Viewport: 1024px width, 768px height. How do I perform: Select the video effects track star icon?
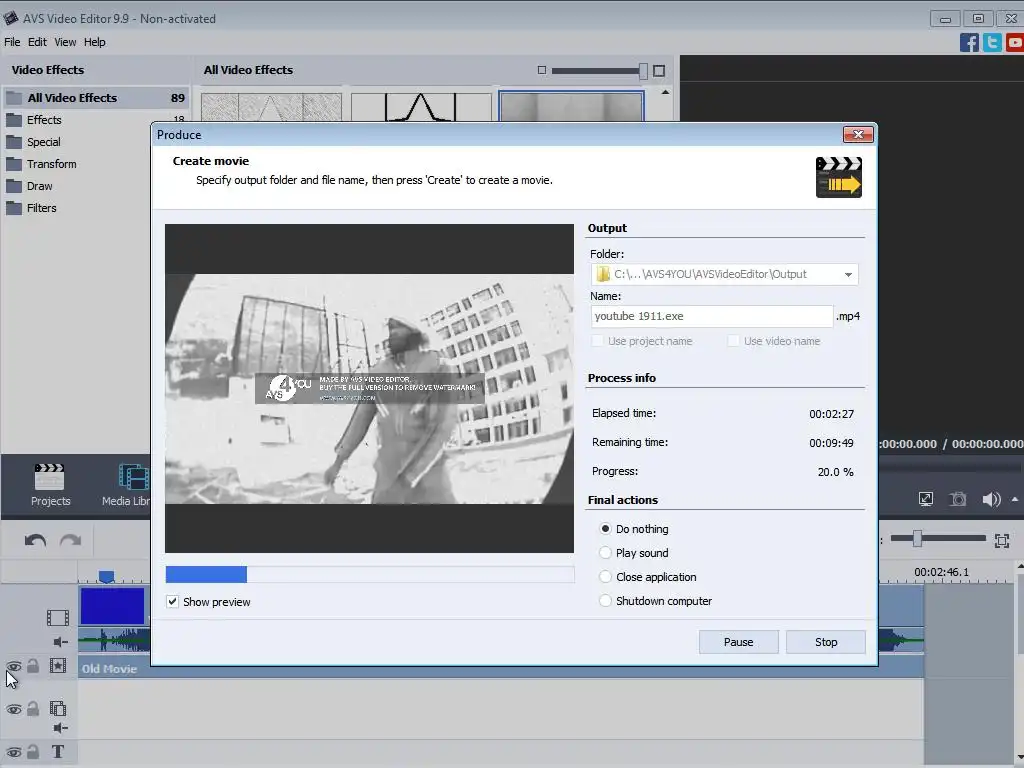tap(57, 665)
